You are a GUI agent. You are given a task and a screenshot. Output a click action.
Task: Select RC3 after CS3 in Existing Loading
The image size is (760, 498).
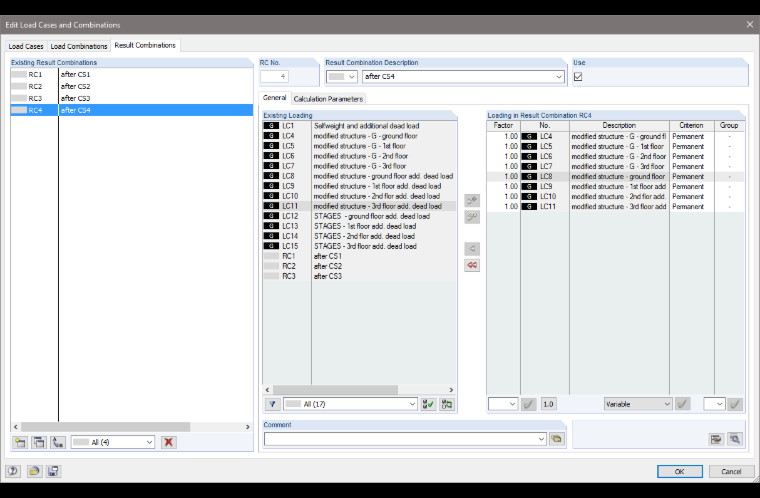pos(359,276)
